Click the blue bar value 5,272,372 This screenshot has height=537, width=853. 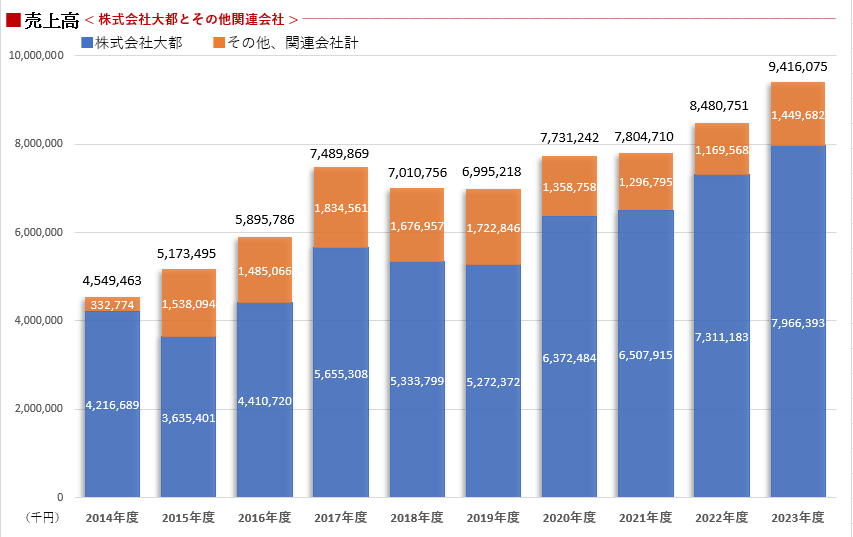[x=493, y=382]
